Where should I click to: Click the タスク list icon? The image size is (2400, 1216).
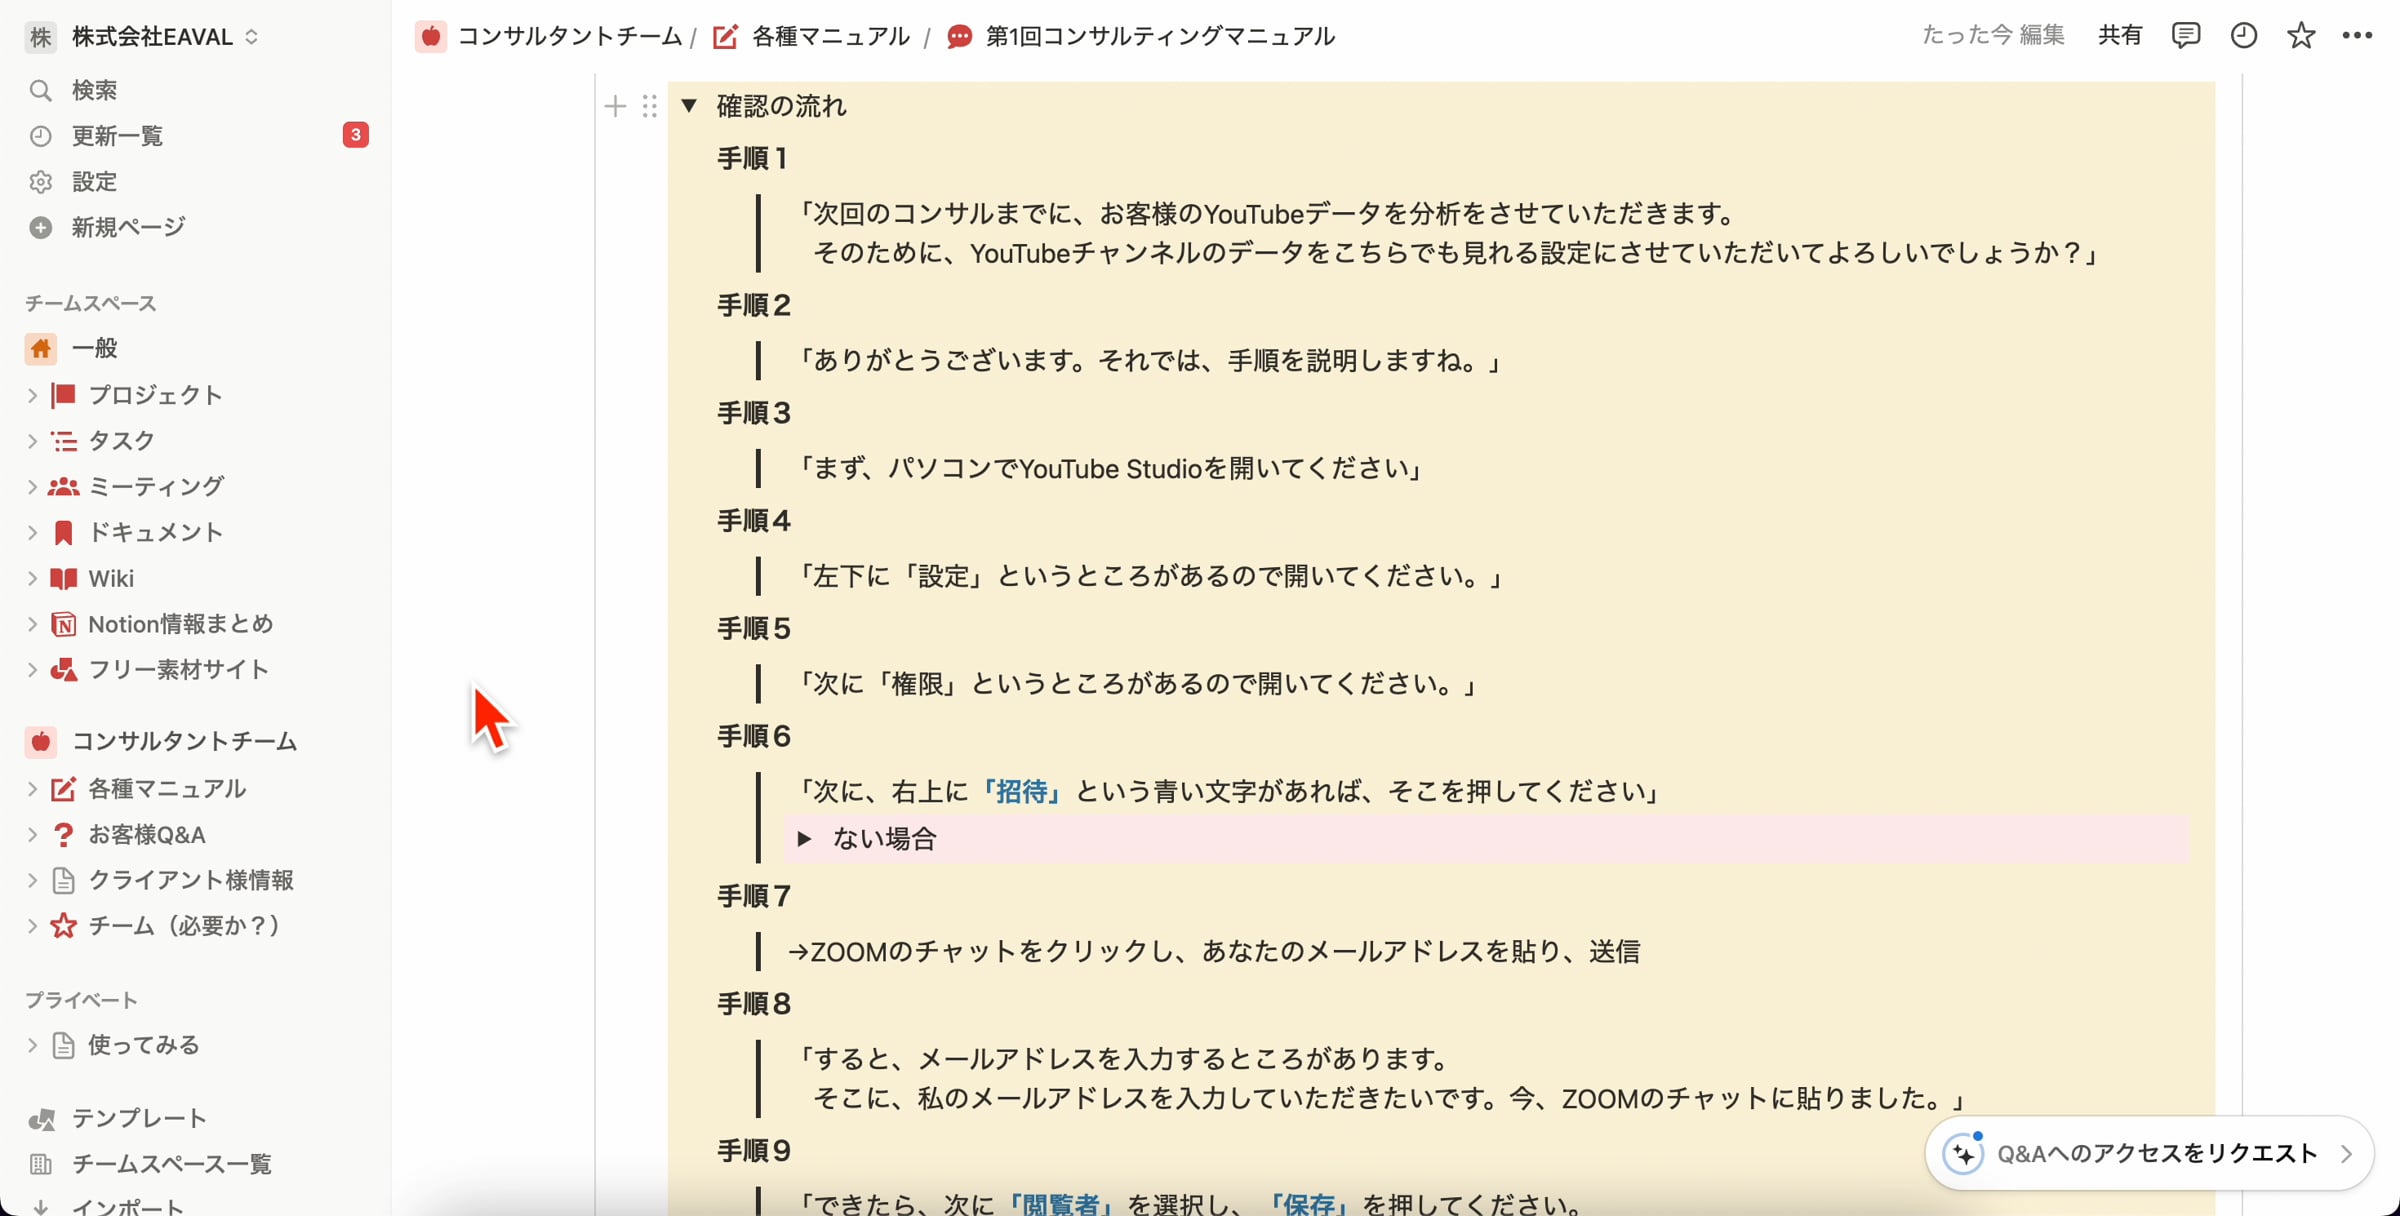(x=63, y=441)
